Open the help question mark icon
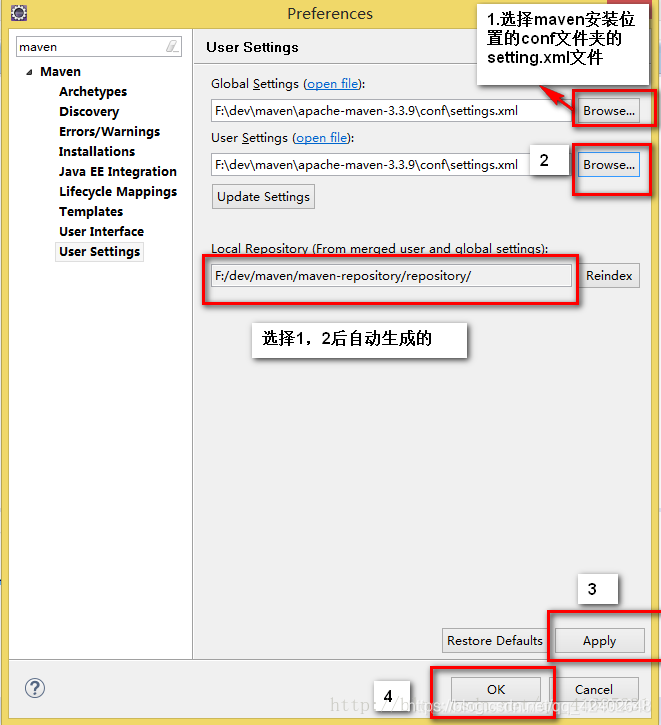 35,688
